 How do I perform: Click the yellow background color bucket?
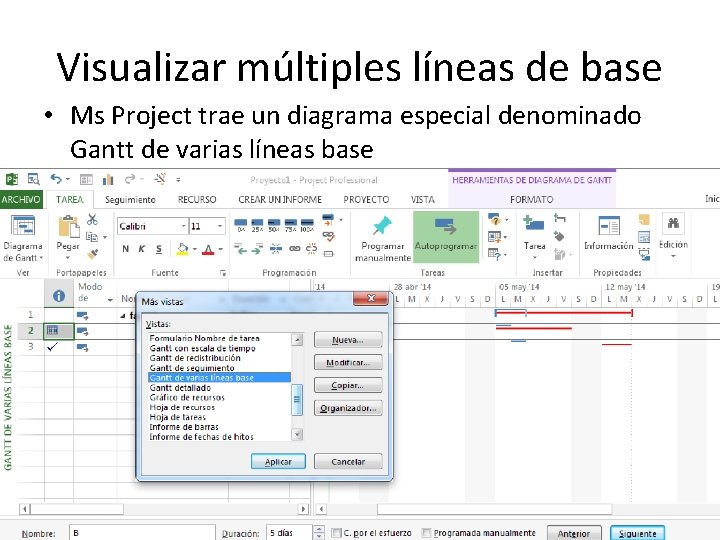tap(183, 249)
